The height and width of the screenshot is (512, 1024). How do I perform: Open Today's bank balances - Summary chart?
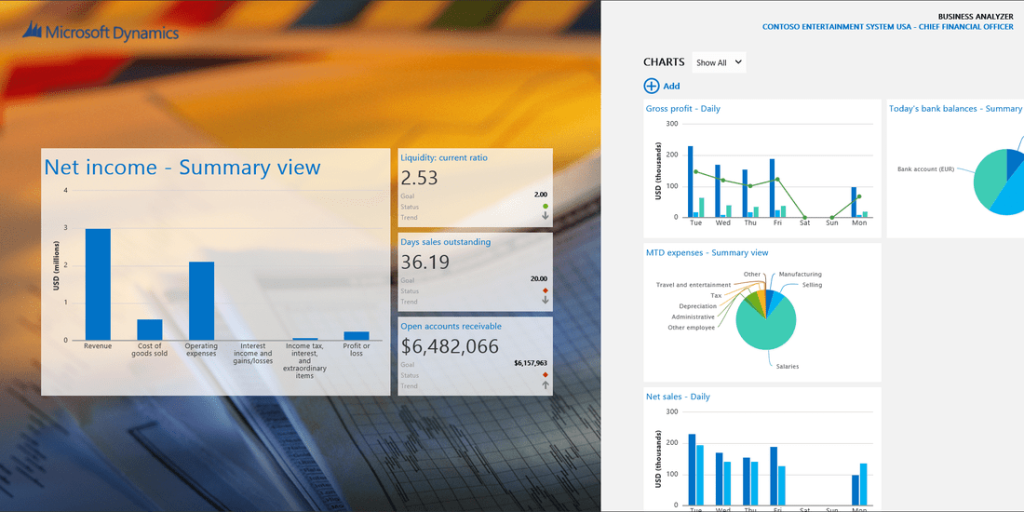(955, 109)
